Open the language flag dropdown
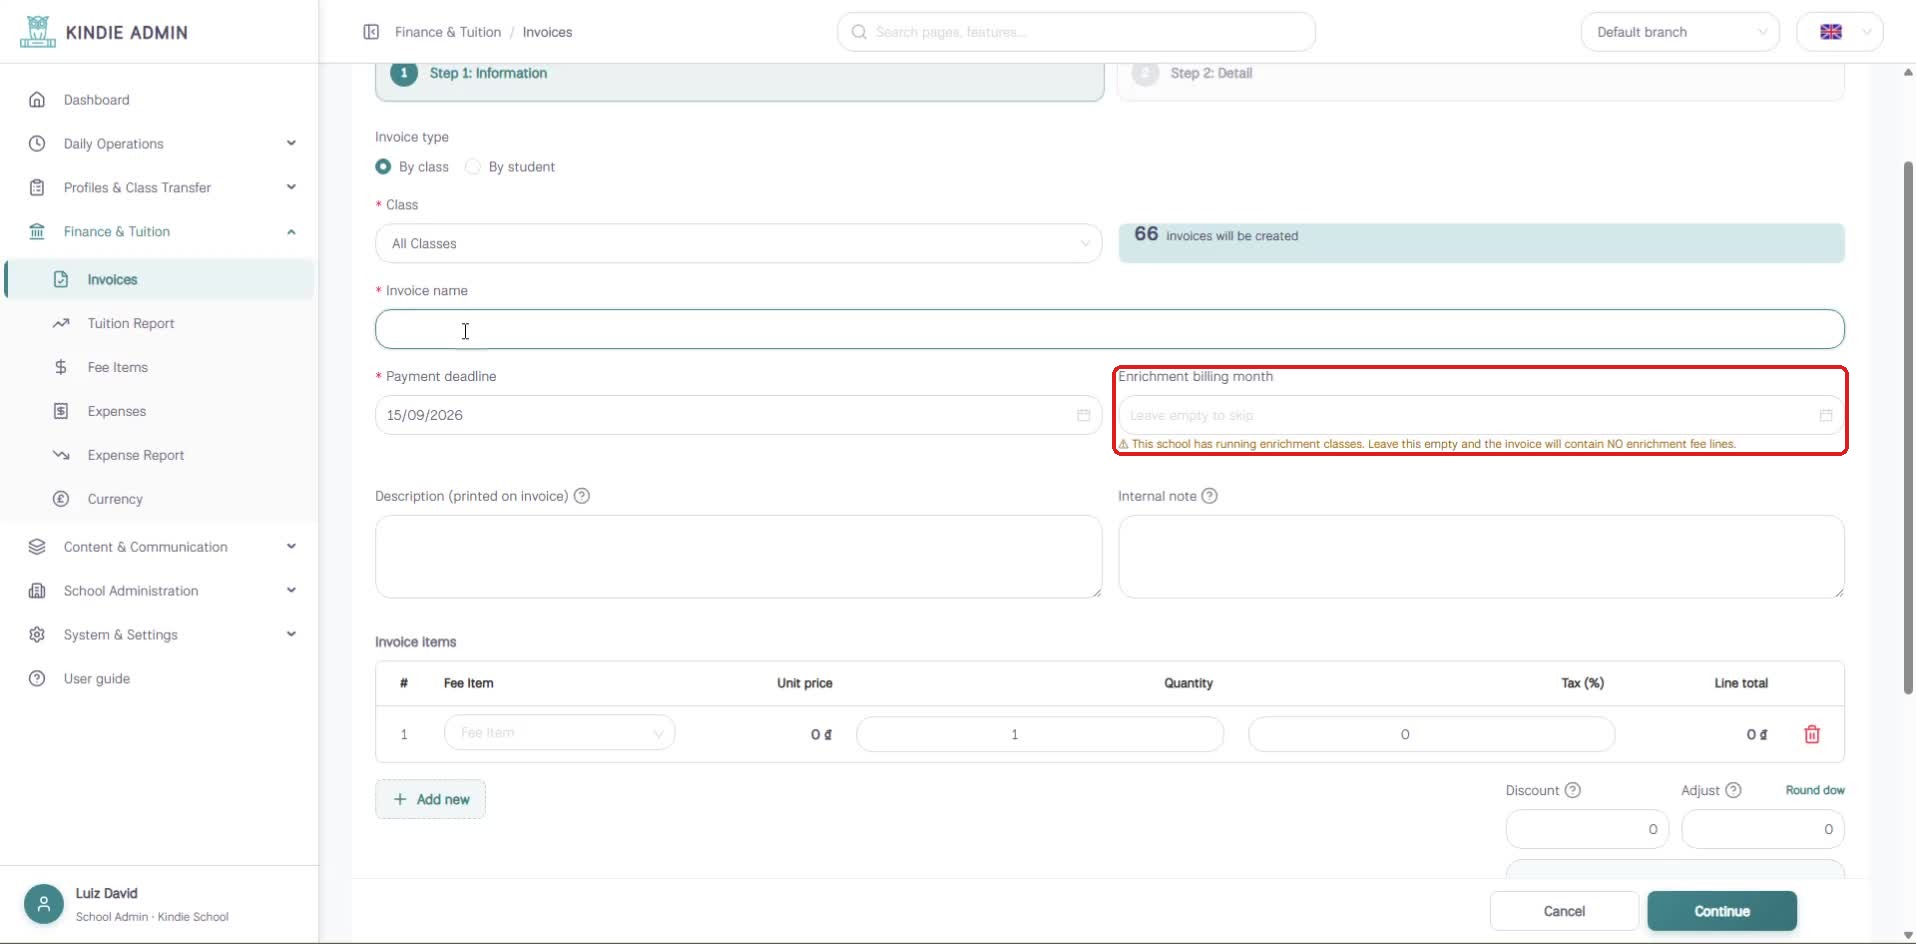Image resolution: width=1916 pixels, height=944 pixels. (x=1839, y=32)
